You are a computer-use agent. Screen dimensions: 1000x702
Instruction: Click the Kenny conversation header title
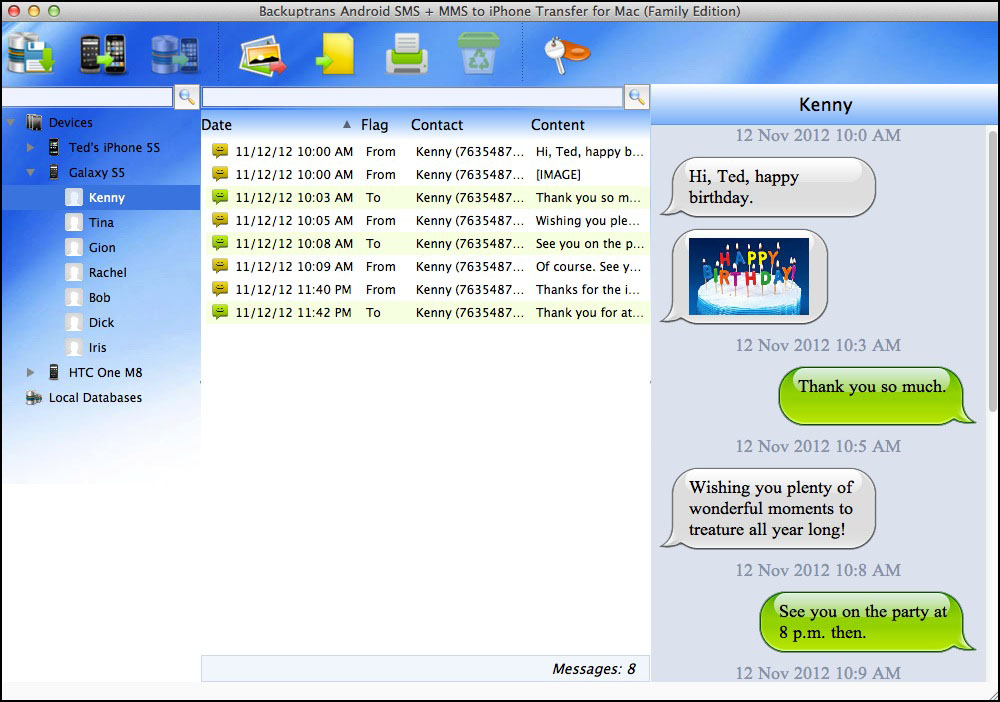coord(825,105)
